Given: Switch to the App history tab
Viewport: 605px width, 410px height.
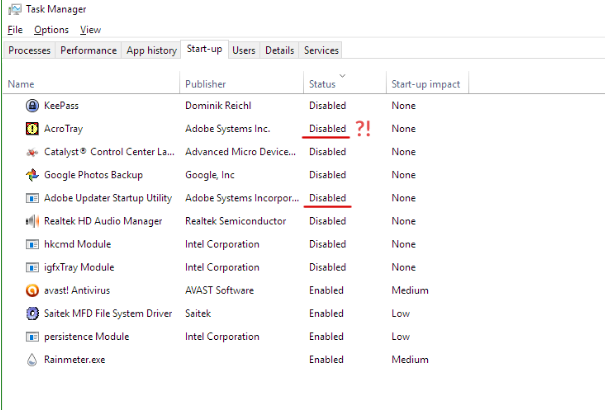Looking at the screenshot, I should pyautogui.click(x=152, y=50).
